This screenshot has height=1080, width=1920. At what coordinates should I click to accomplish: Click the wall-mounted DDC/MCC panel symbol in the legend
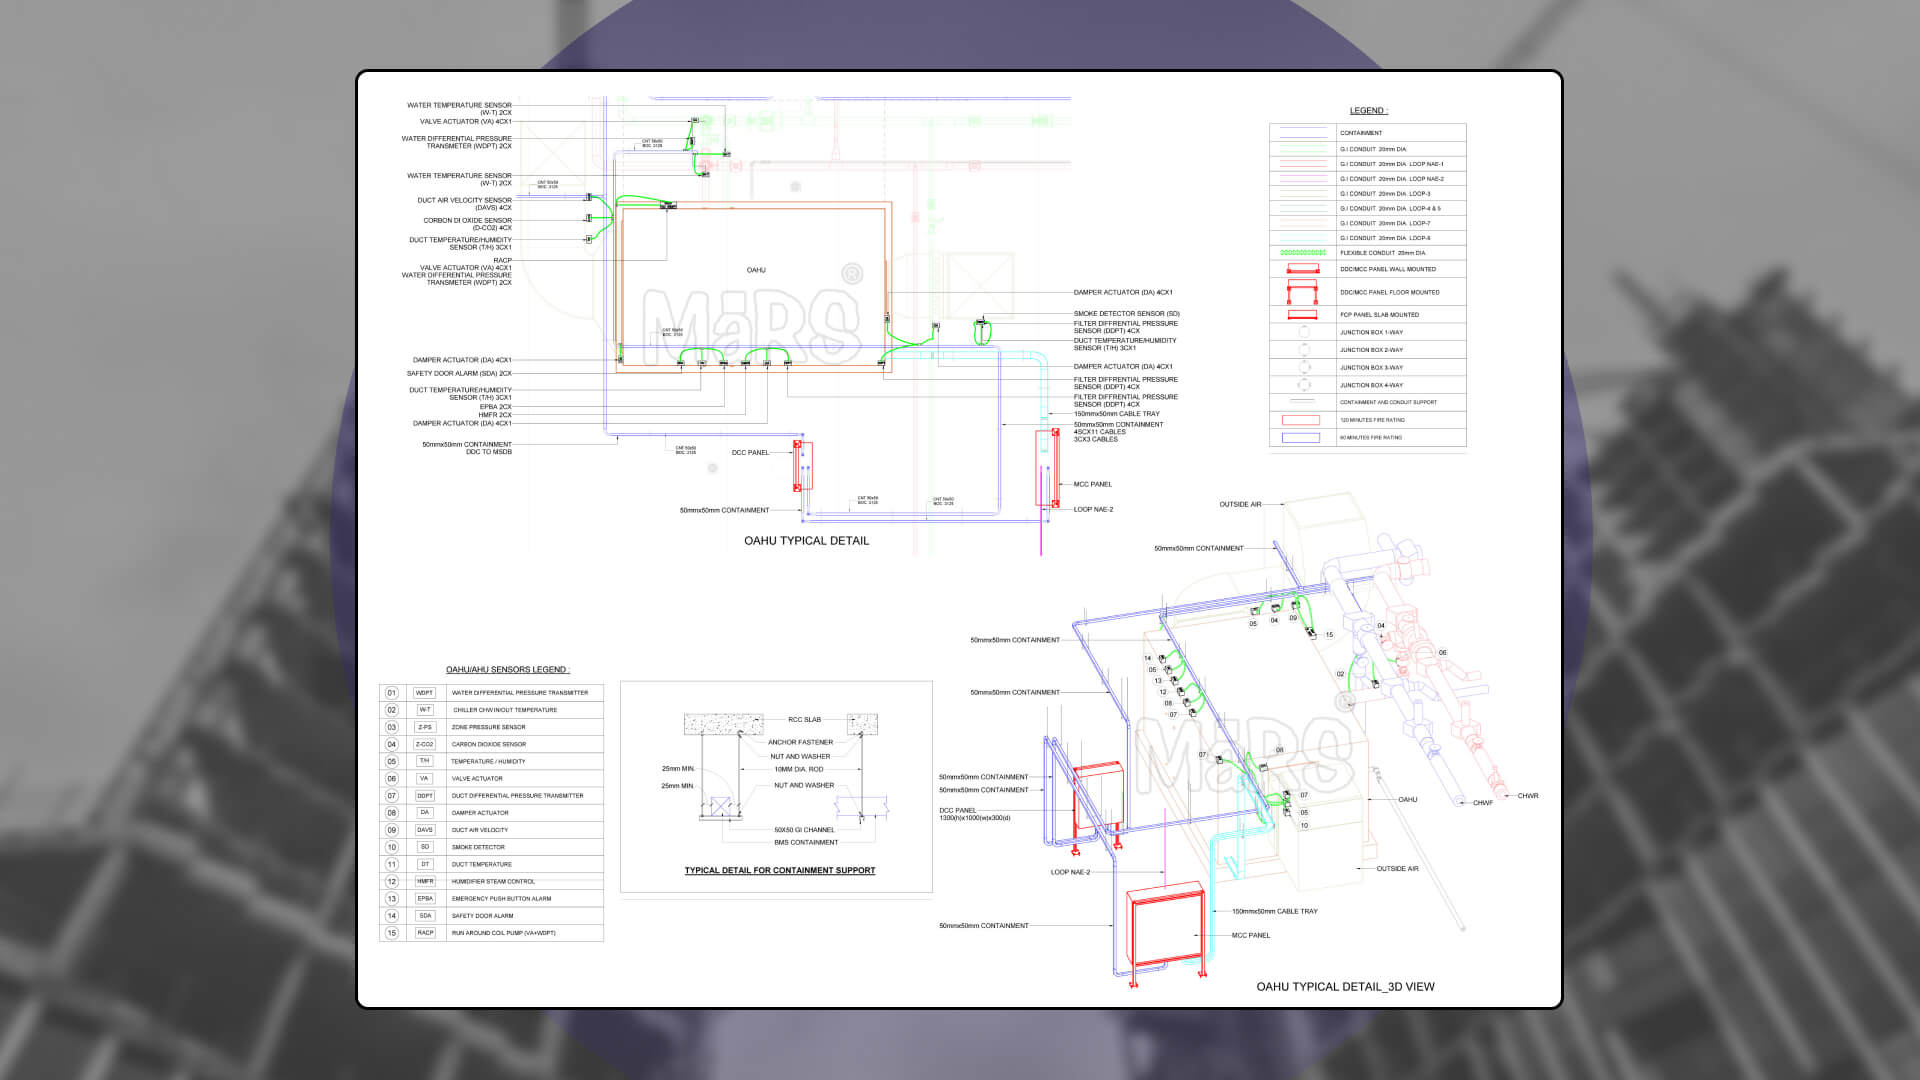click(1302, 269)
